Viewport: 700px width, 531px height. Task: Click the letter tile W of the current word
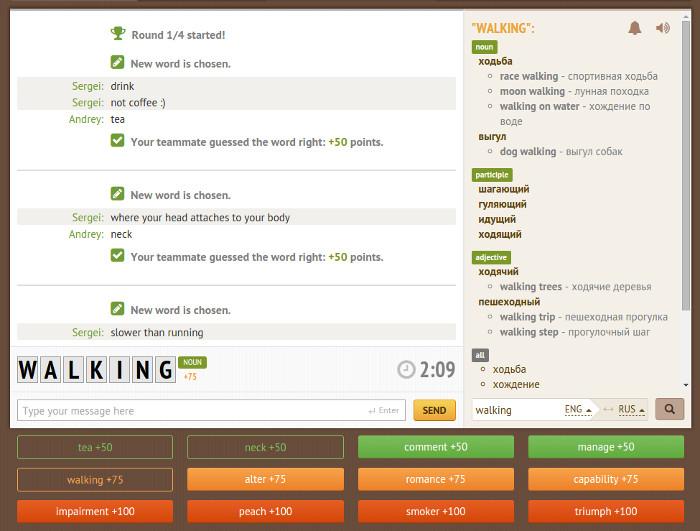(28, 370)
